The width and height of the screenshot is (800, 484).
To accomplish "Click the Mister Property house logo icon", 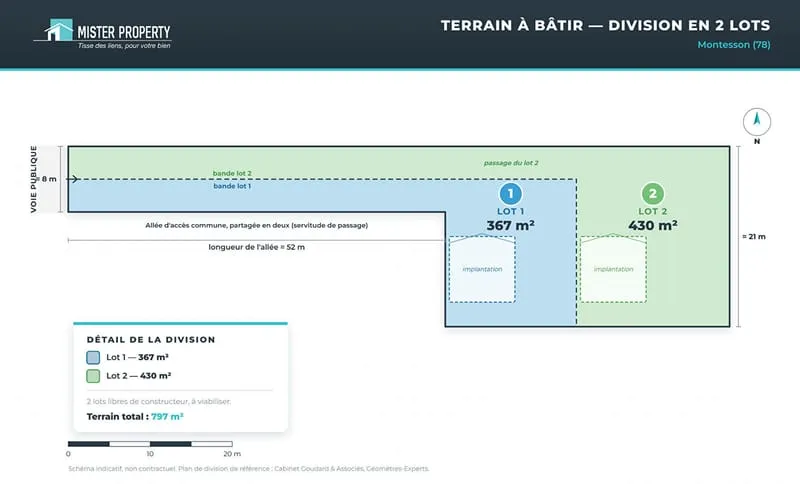I will click(59, 30).
